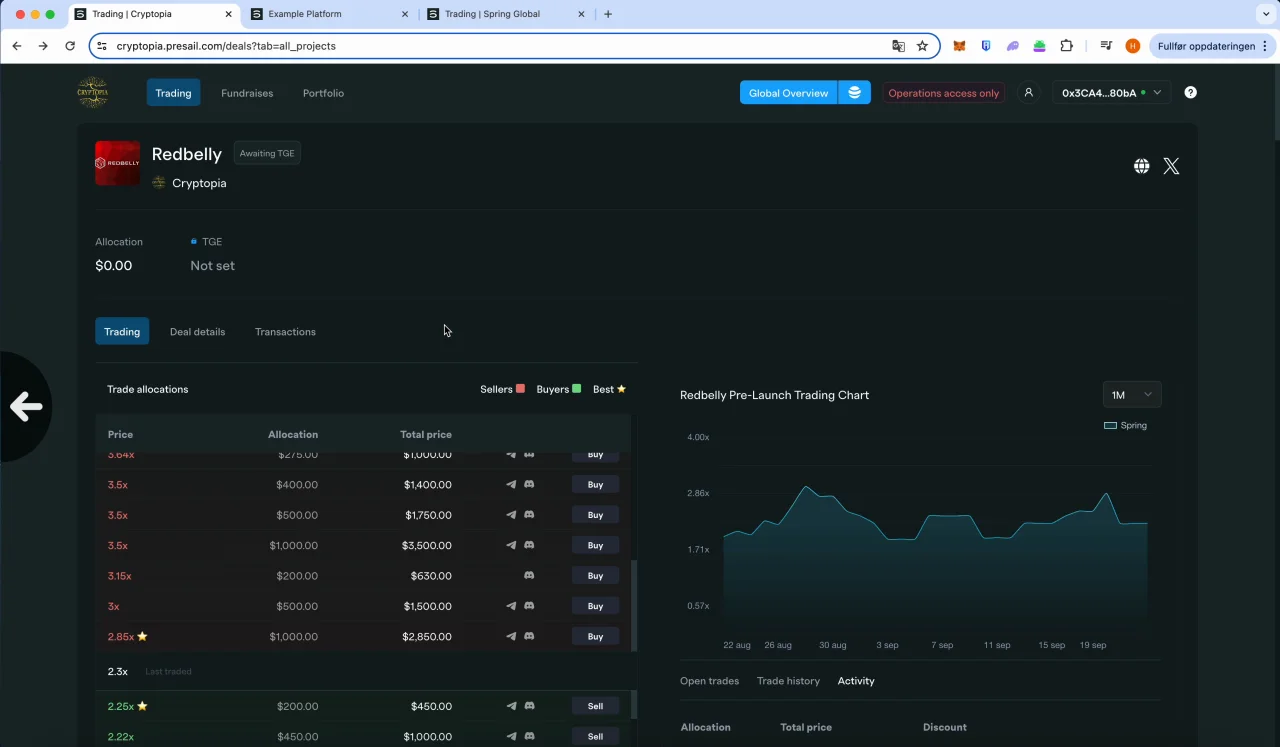Open Telegram for the 3x offer

point(511,606)
